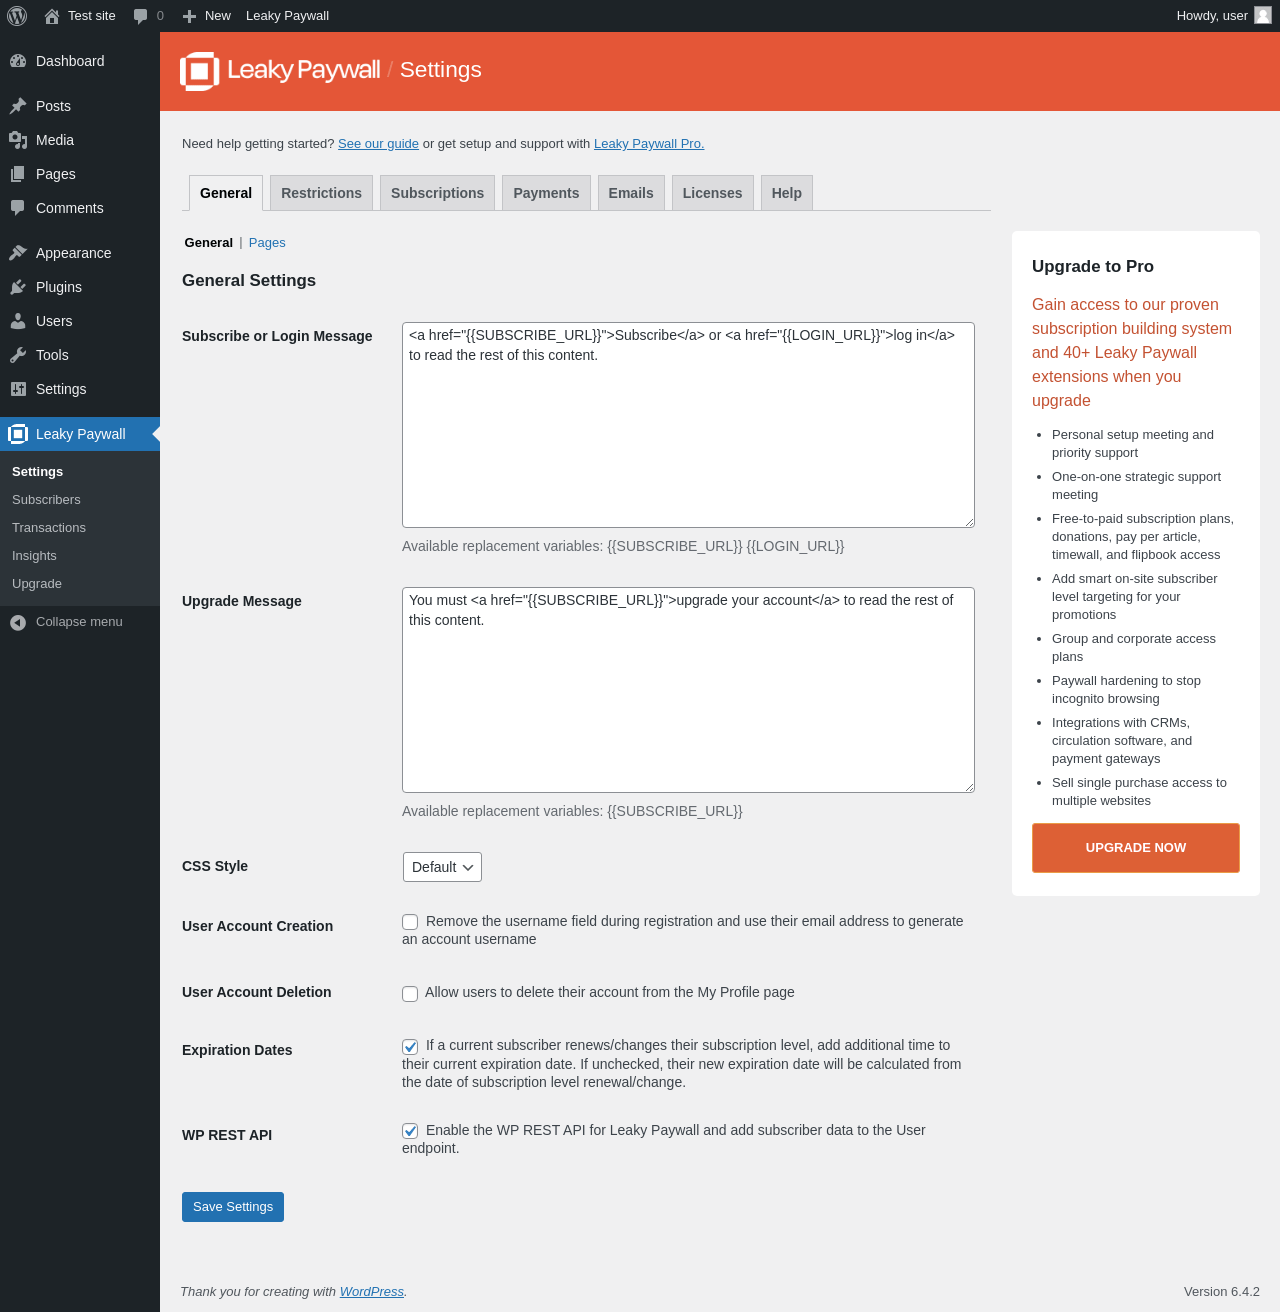Open the Payments tab
The height and width of the screenshot is (1312, 1280).
pos(546,193)
